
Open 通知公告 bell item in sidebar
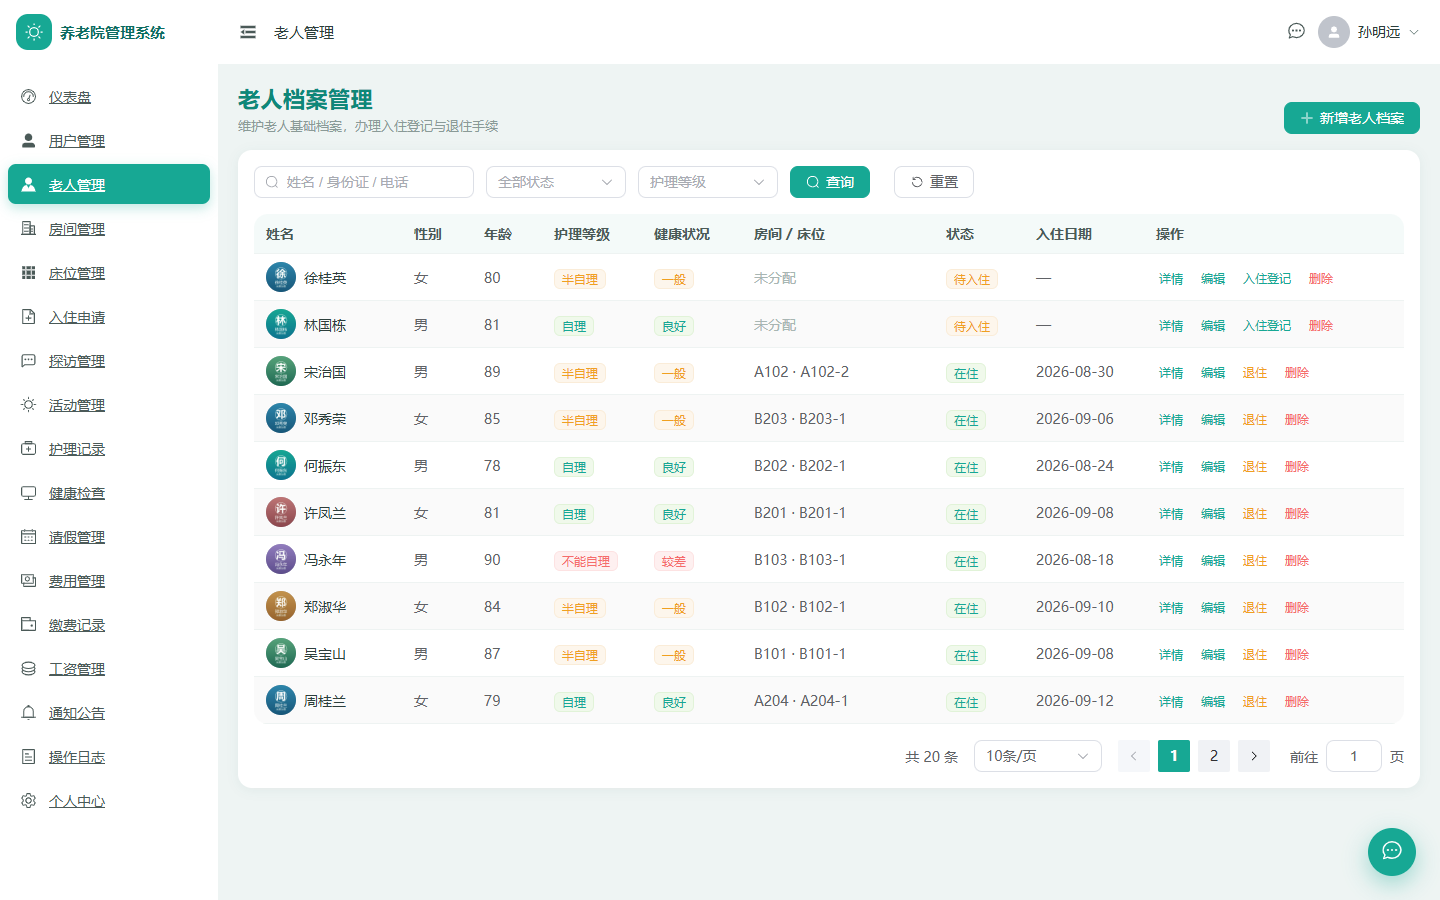28,713
